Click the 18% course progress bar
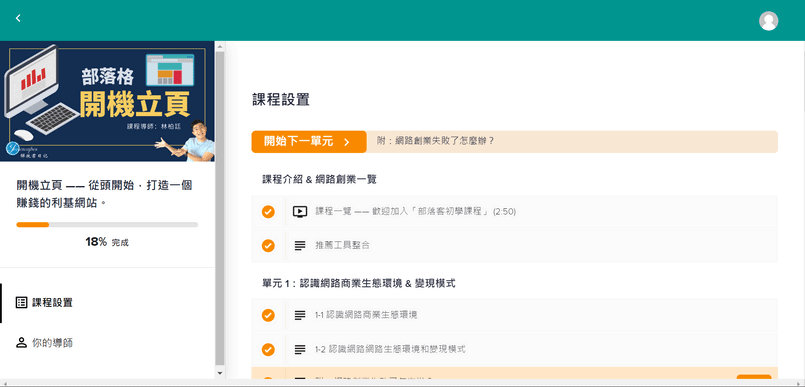The height and width of the screenshot is (387, 805). tap(107, 224)
